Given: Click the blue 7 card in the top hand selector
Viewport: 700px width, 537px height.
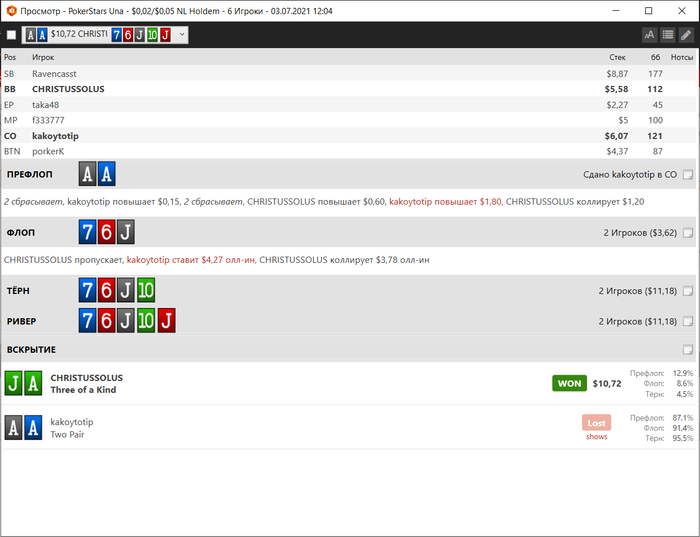Looking at the screenshot, I should pos(117,35).
